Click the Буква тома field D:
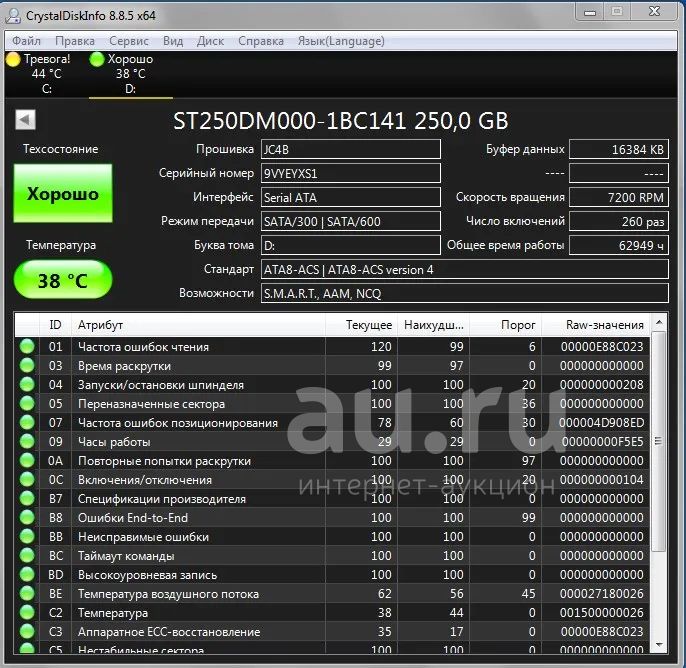The image size is (686, 668). [350, 245]
